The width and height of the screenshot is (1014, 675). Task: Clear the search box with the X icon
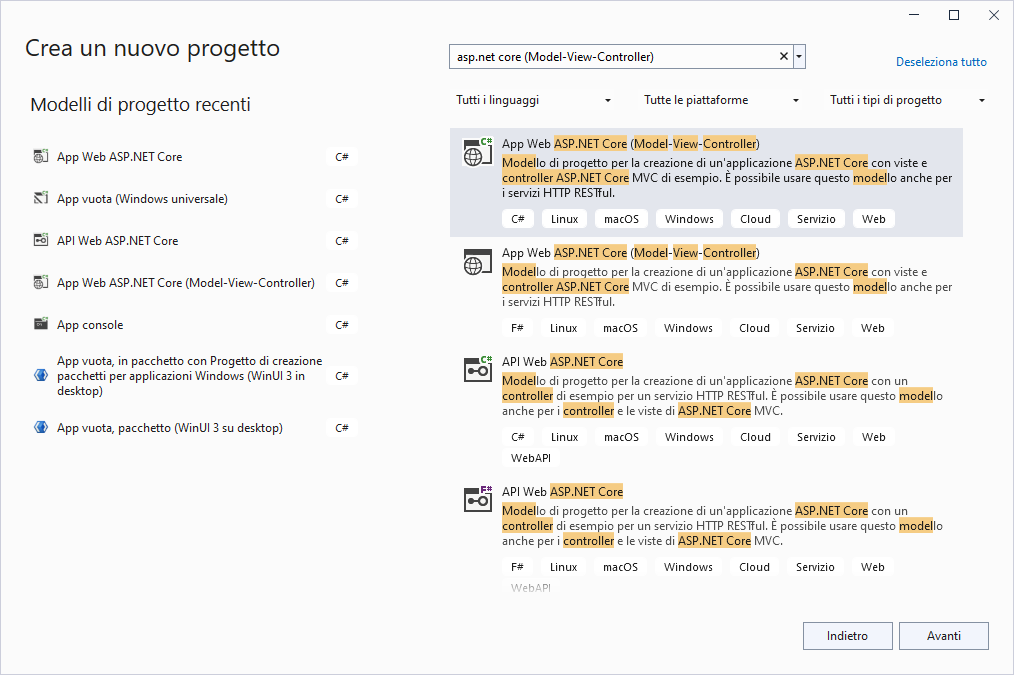click(783, 56)
